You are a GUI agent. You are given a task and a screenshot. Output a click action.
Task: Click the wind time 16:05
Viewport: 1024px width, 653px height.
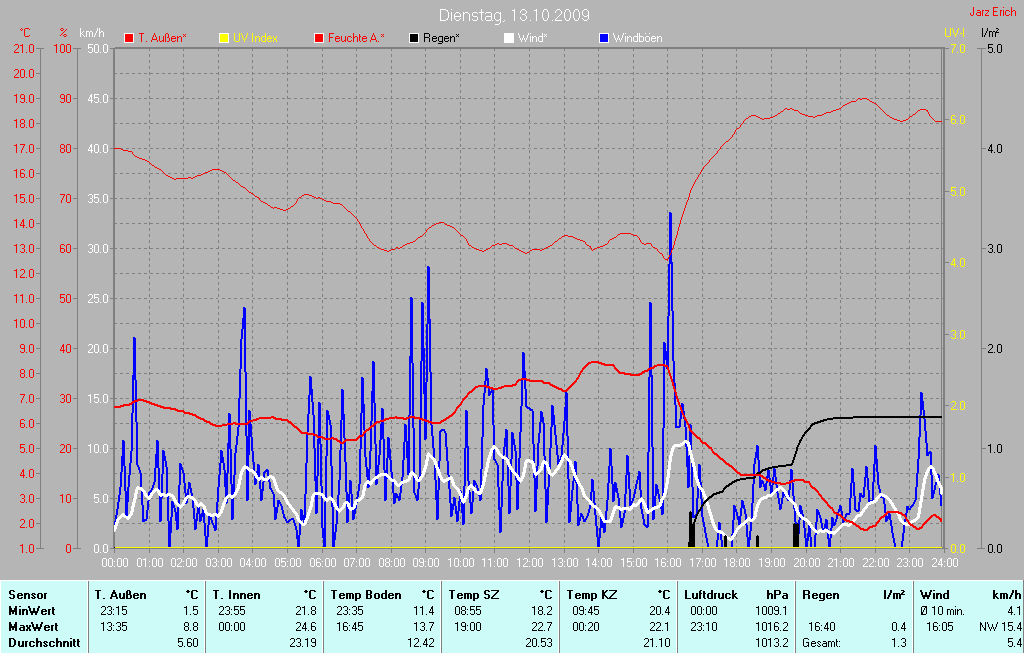[939, 627]
